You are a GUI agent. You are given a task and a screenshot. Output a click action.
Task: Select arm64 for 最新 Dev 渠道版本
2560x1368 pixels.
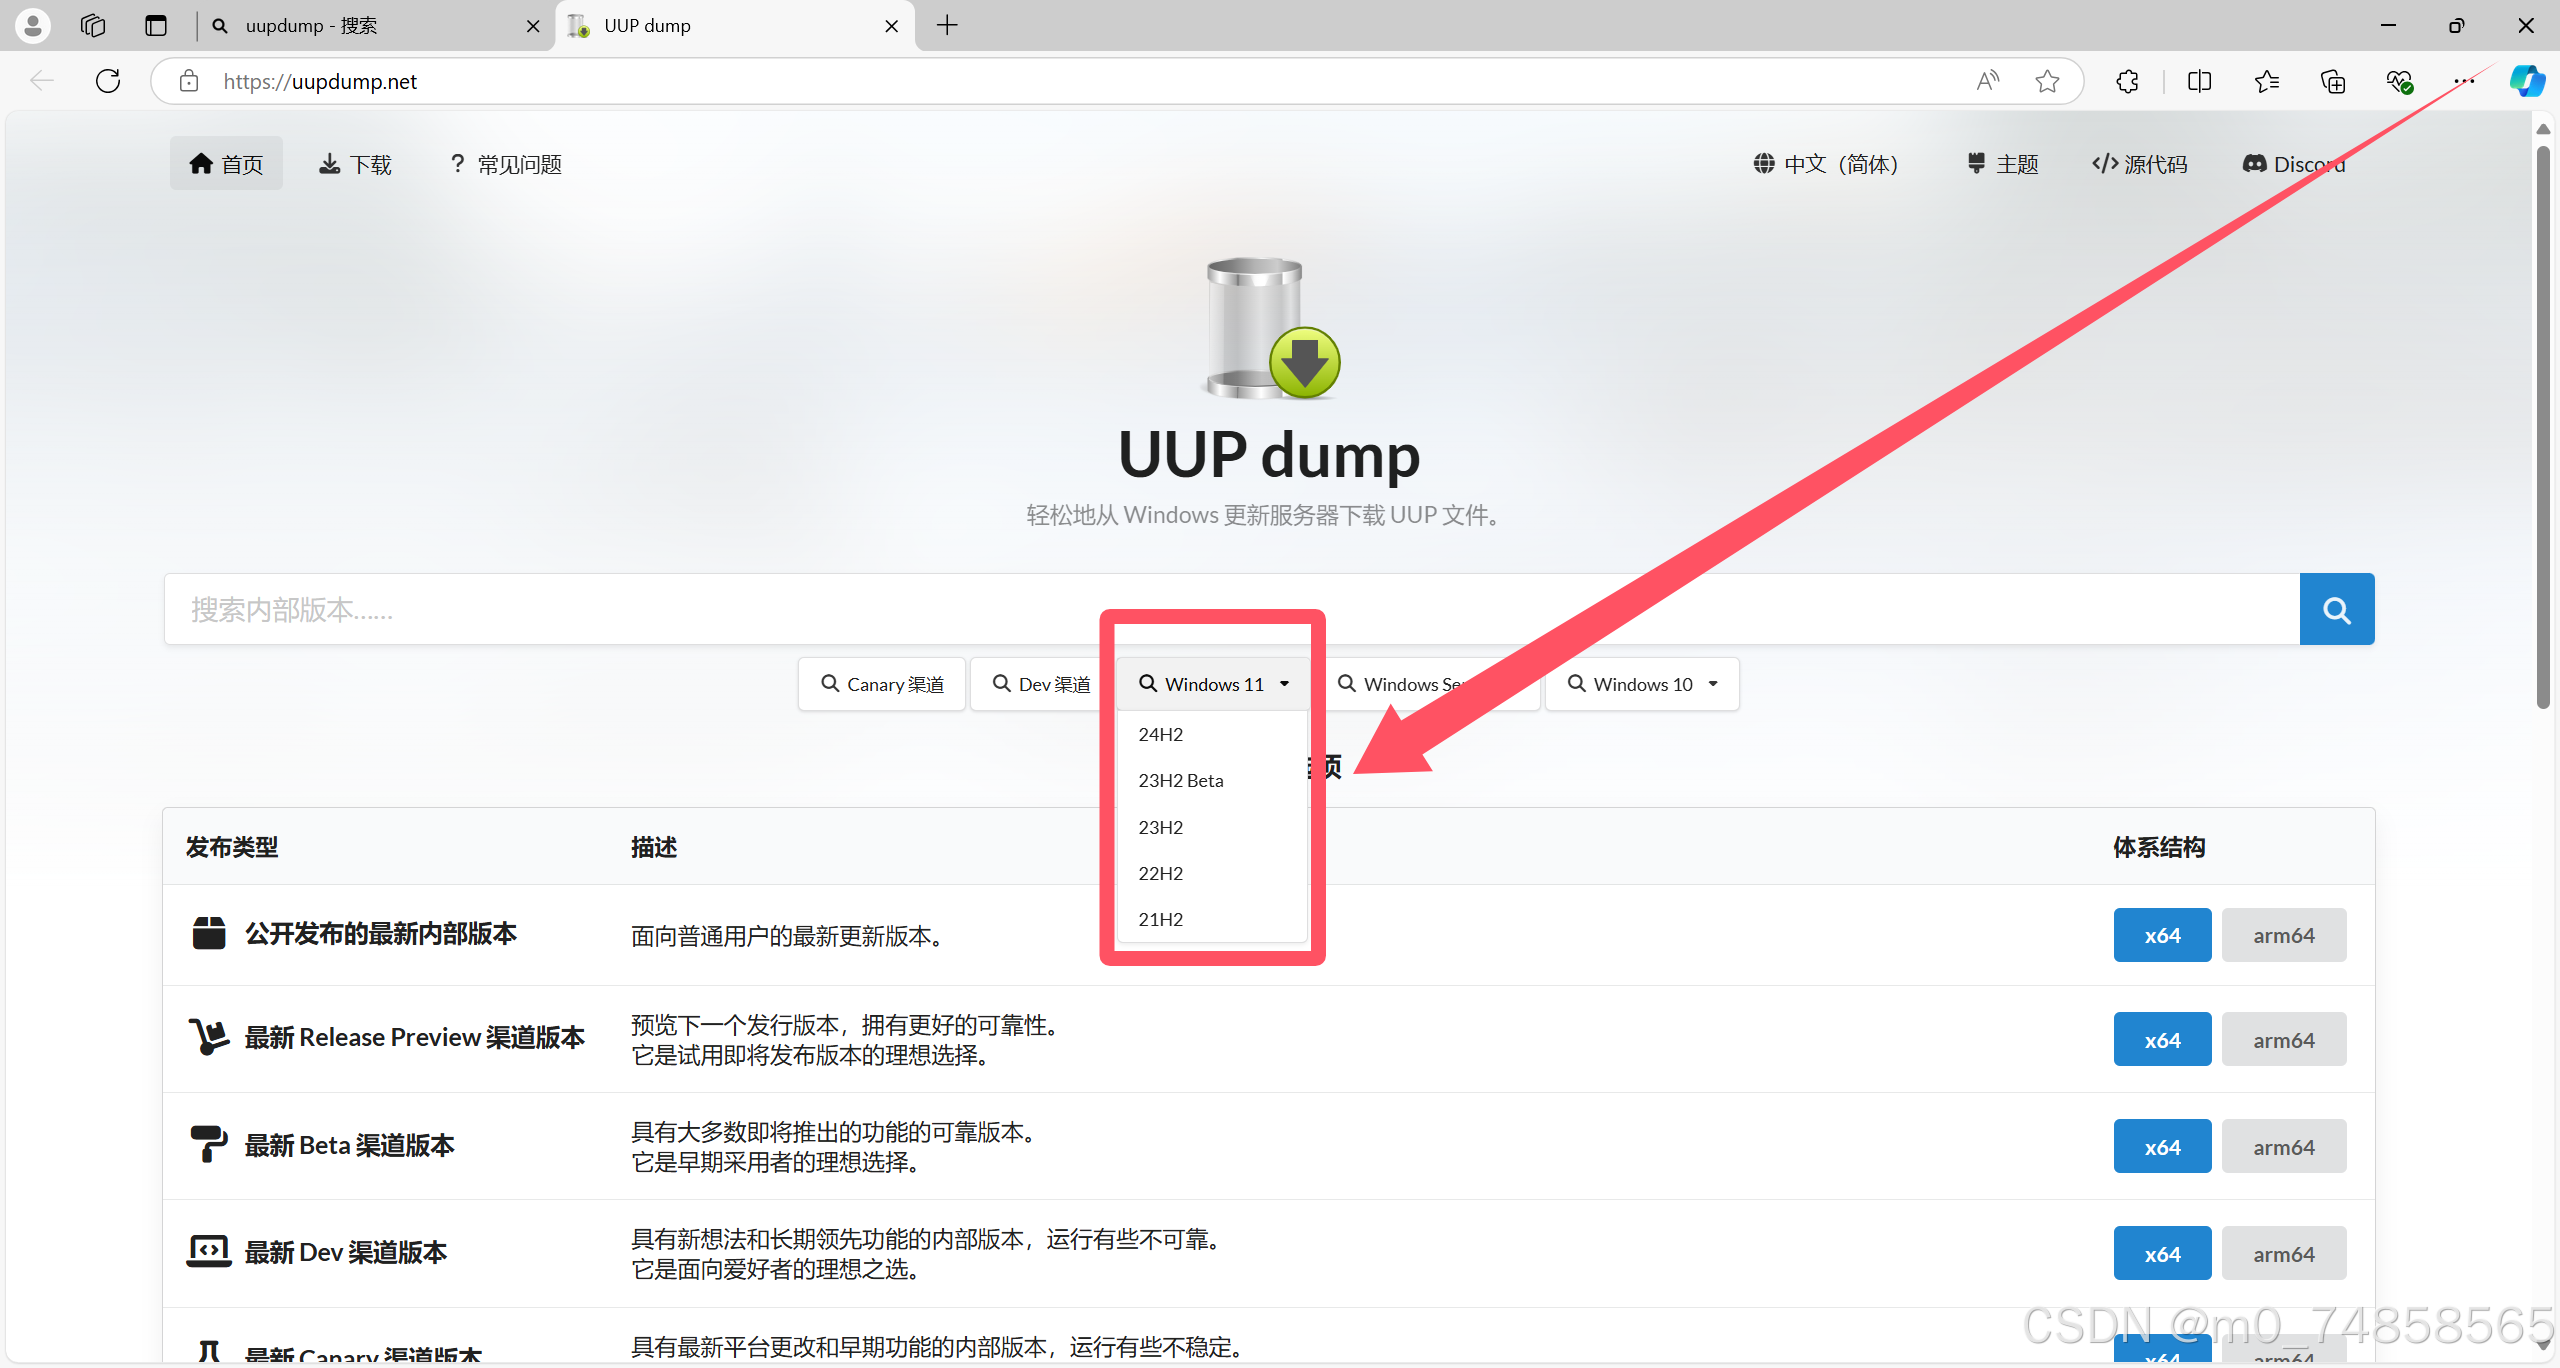pyautogui.click(x=2284, y=1254)
